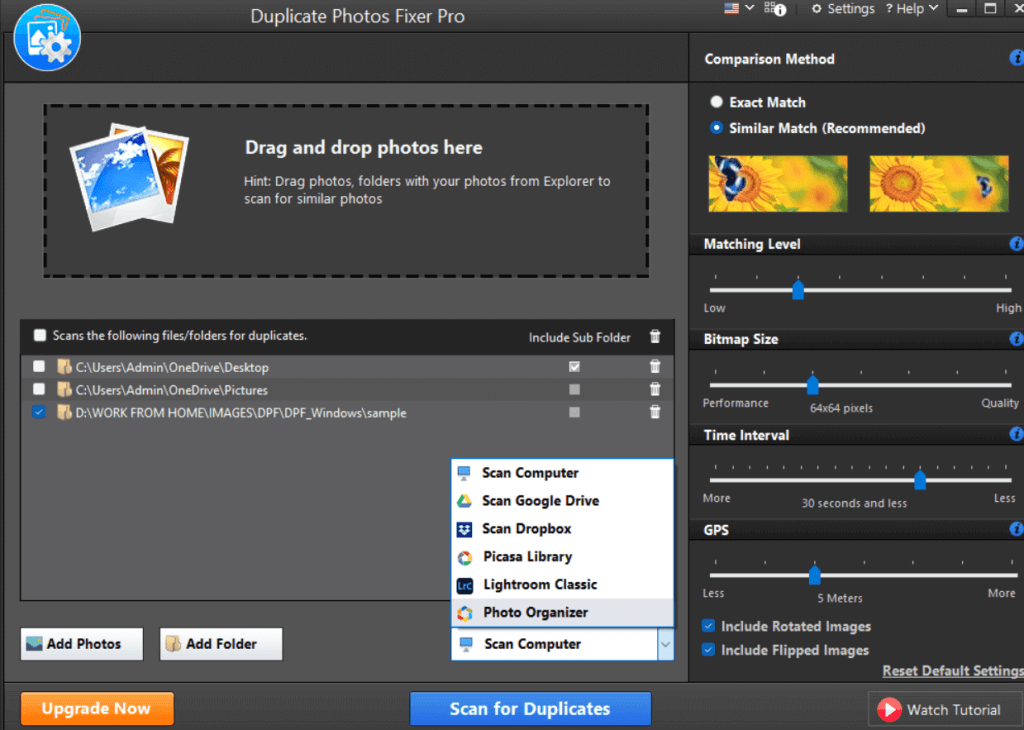Uncheck the DPF_Windows\sample folder checkbox
The height and width of the screenshot is (730, 1024).
pos(39,412)
